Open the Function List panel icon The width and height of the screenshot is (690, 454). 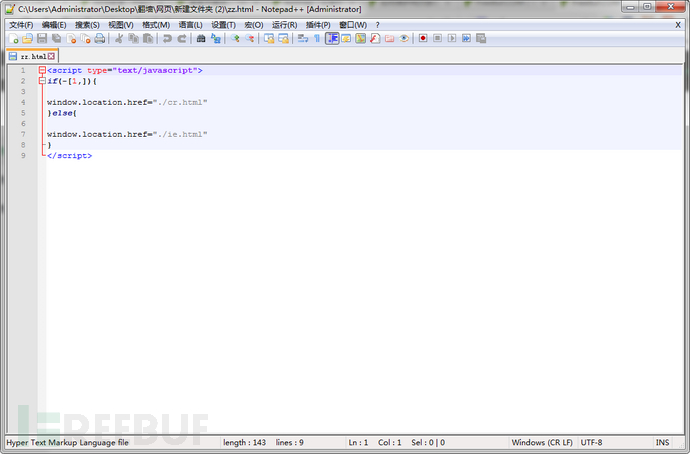click(x=375, y=39)
